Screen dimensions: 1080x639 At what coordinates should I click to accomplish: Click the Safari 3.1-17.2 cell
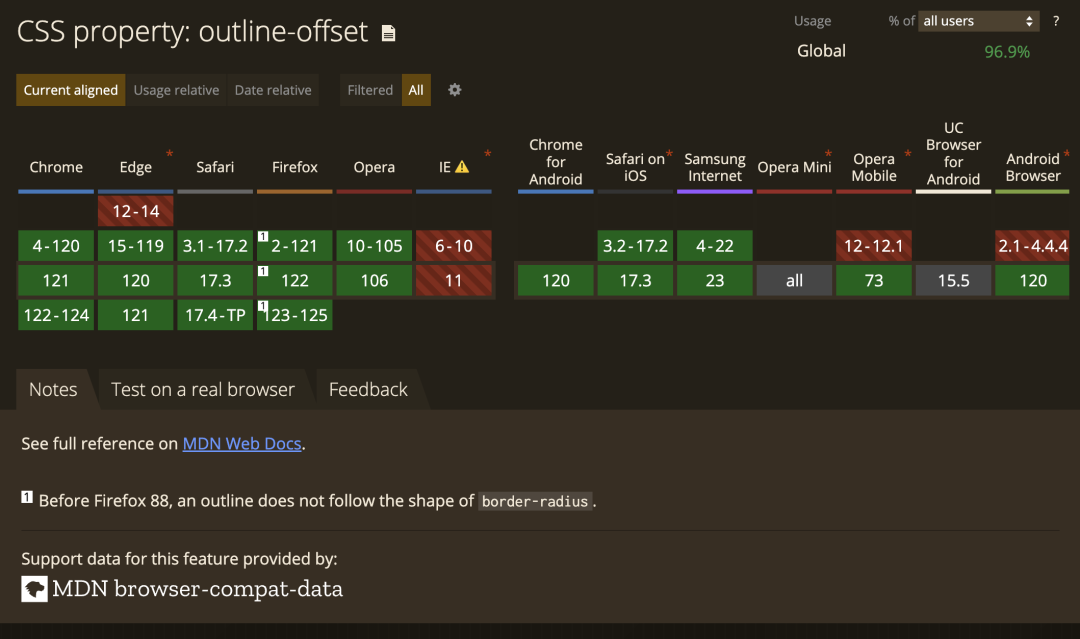tap(215, 246)
